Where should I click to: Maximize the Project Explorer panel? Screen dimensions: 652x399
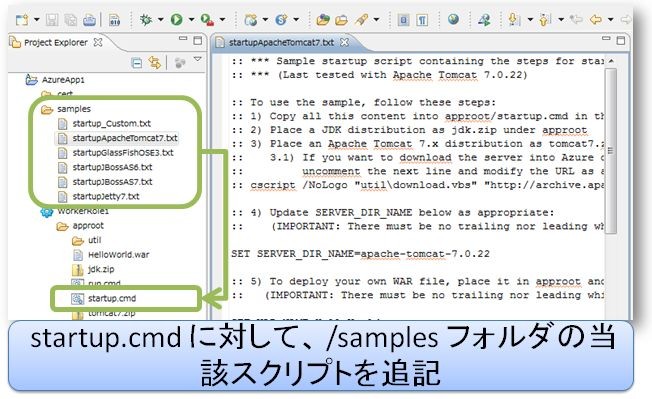198,40
